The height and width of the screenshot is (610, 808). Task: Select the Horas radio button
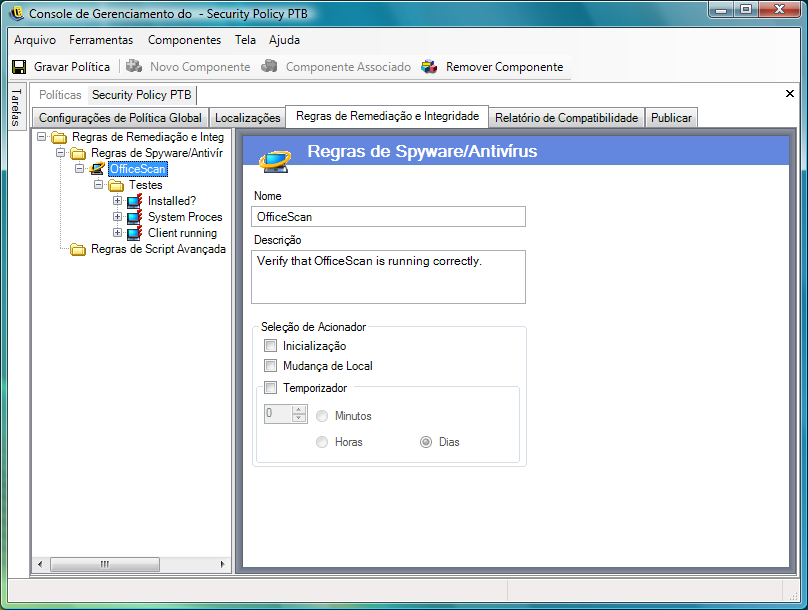tap(322, 442)
